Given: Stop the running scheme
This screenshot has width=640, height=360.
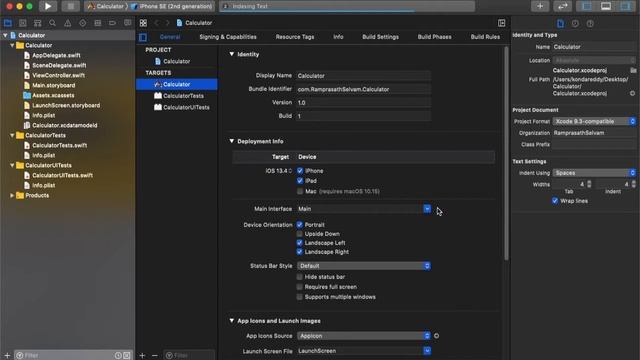Looking at the screenshot, I should (x=70, y=6).
